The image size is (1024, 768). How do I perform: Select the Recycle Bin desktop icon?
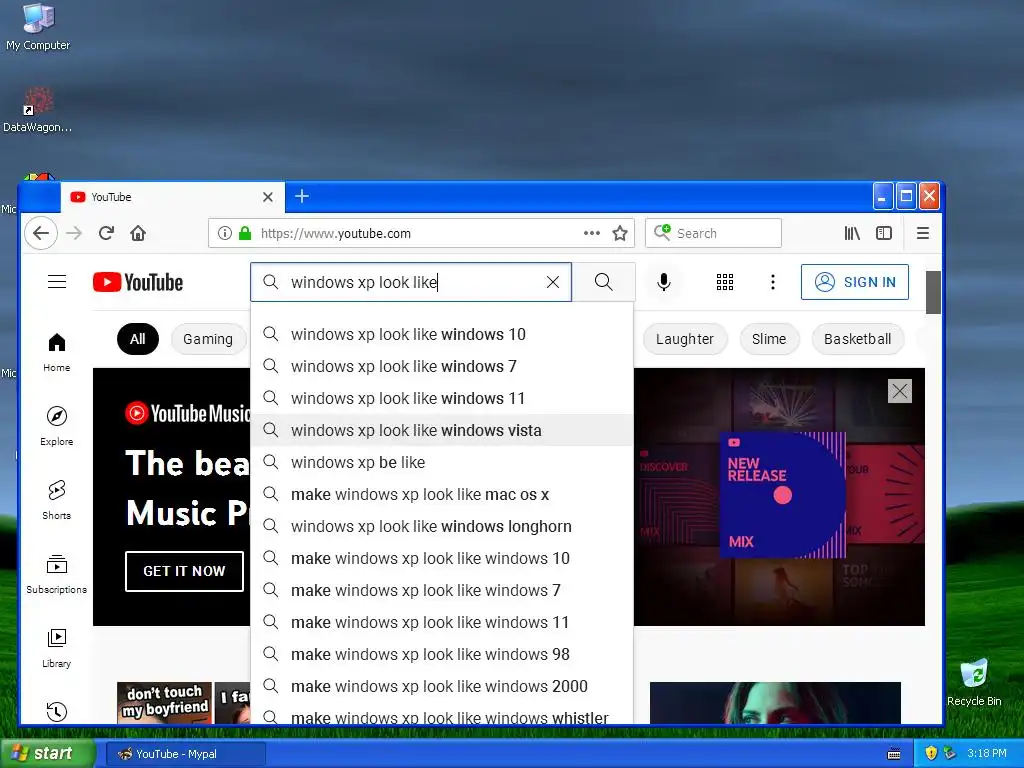tap(974, 683)
